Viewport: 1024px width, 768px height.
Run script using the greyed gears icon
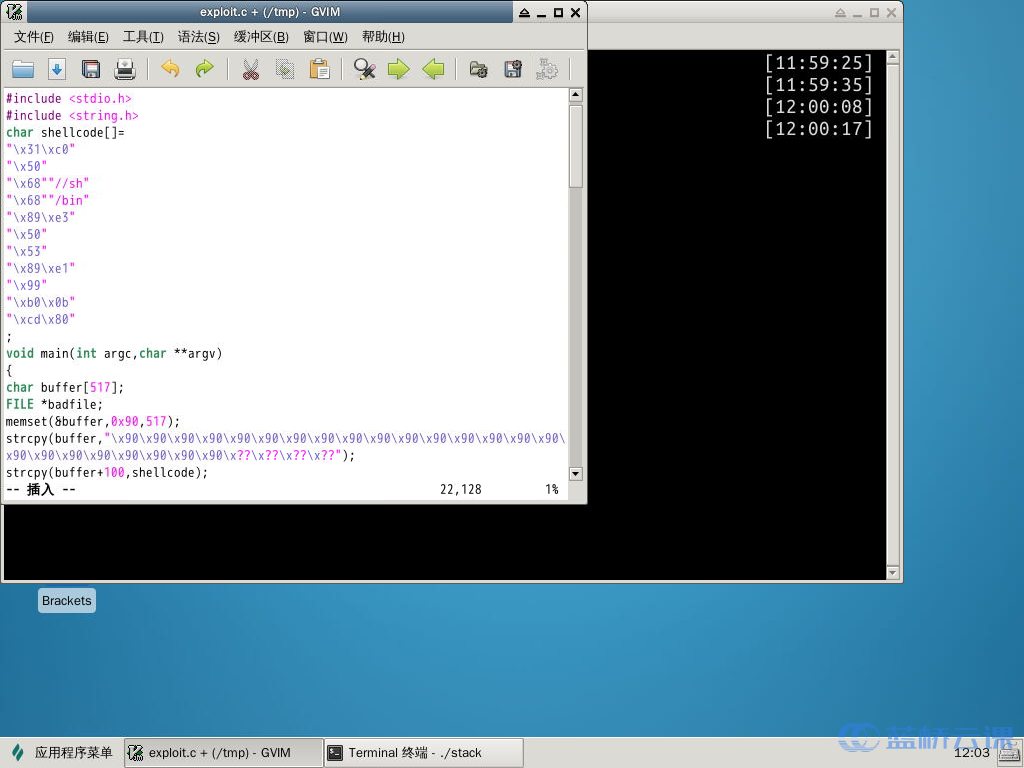pyautogui.click(x=547, y=69)
